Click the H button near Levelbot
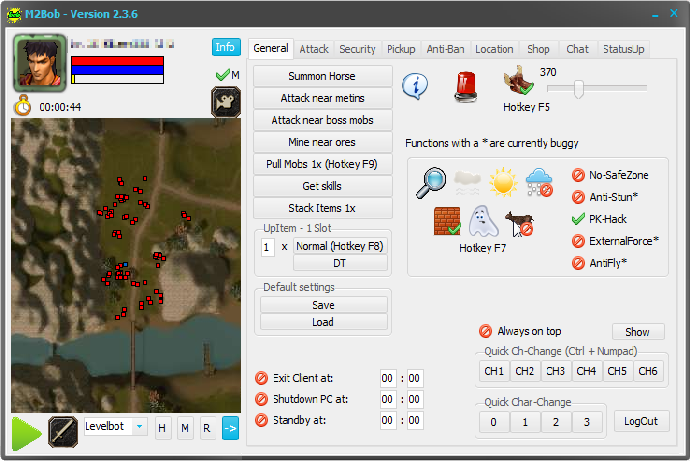The height and width of the screenshot is (461, 690). [162, 428]
